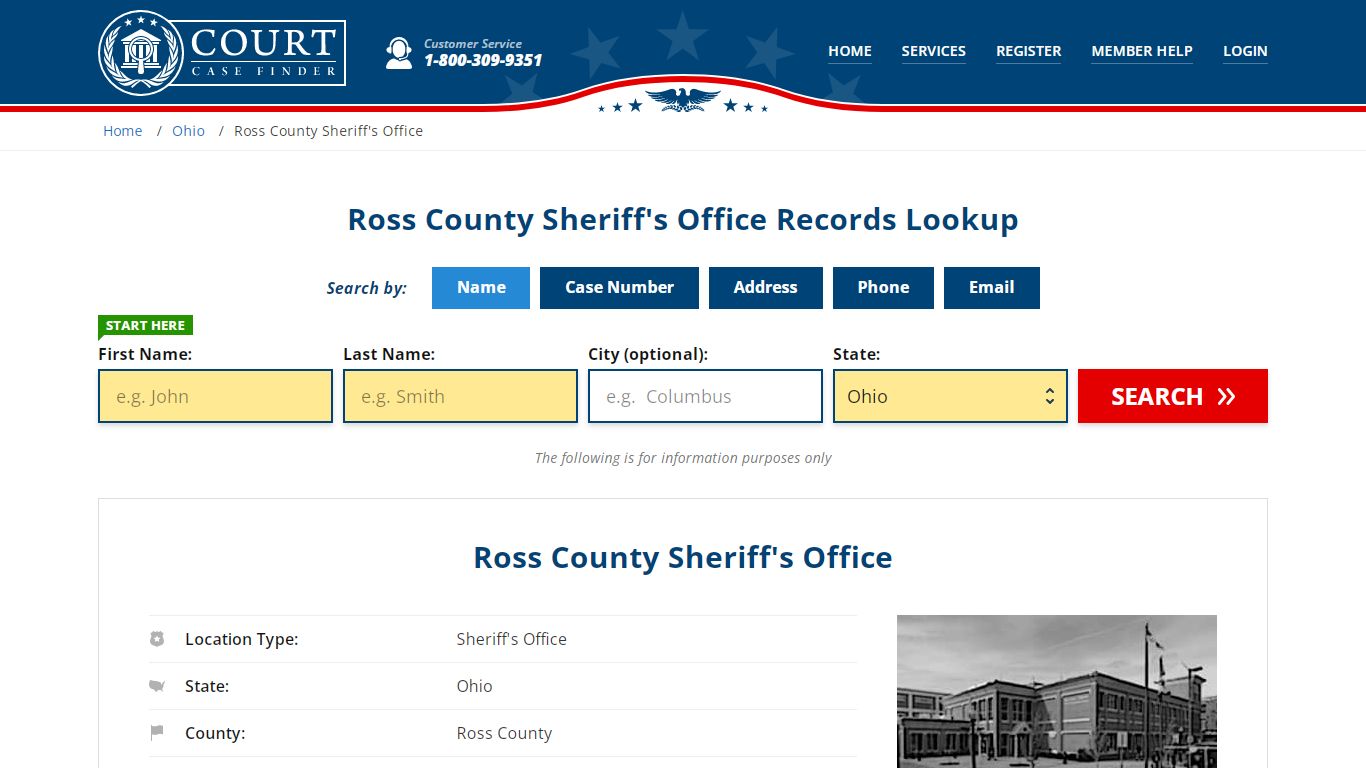Screen dimensions: 1366x768
Task: Click the eagle emblem in header
Action: 683,99
